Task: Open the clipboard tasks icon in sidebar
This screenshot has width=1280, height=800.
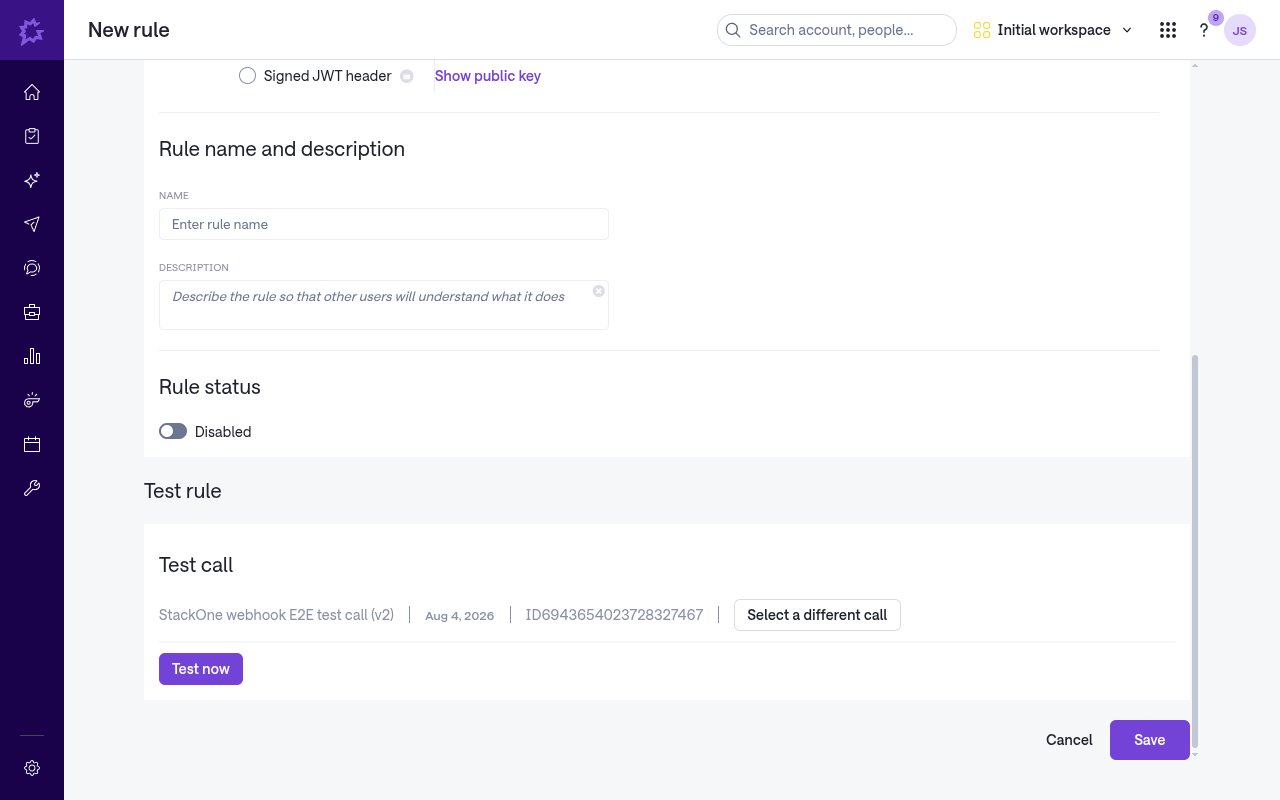Action: 32,136
